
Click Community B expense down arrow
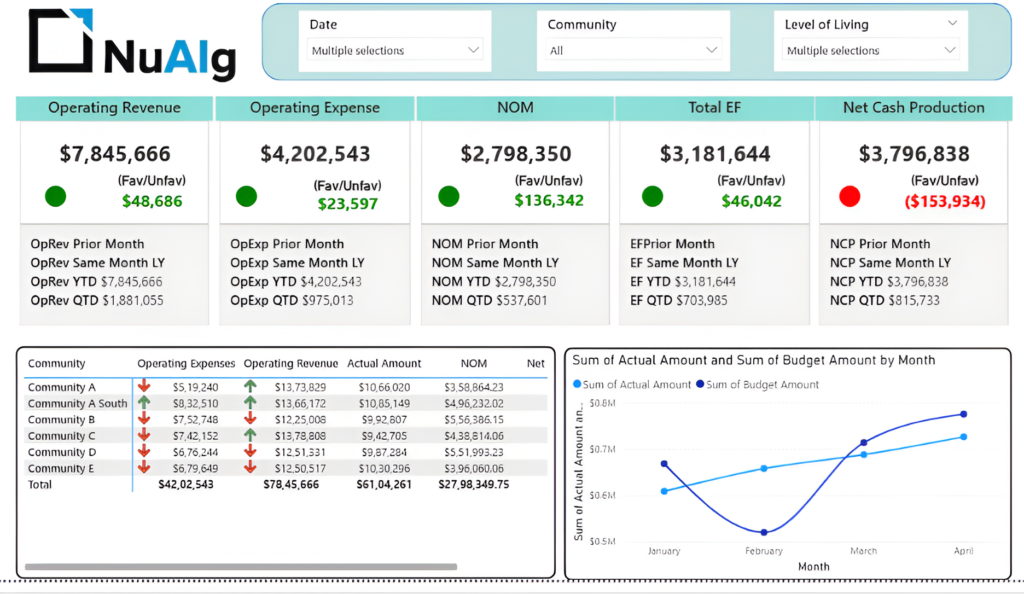144,419
